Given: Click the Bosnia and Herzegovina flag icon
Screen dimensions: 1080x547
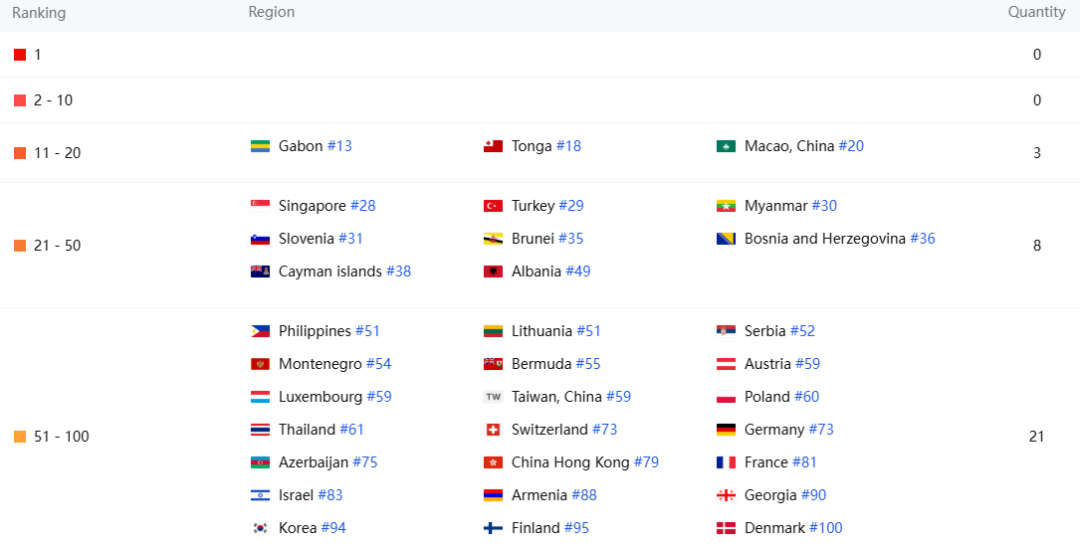Looking at the screenshot, I should tap(726, 239).
